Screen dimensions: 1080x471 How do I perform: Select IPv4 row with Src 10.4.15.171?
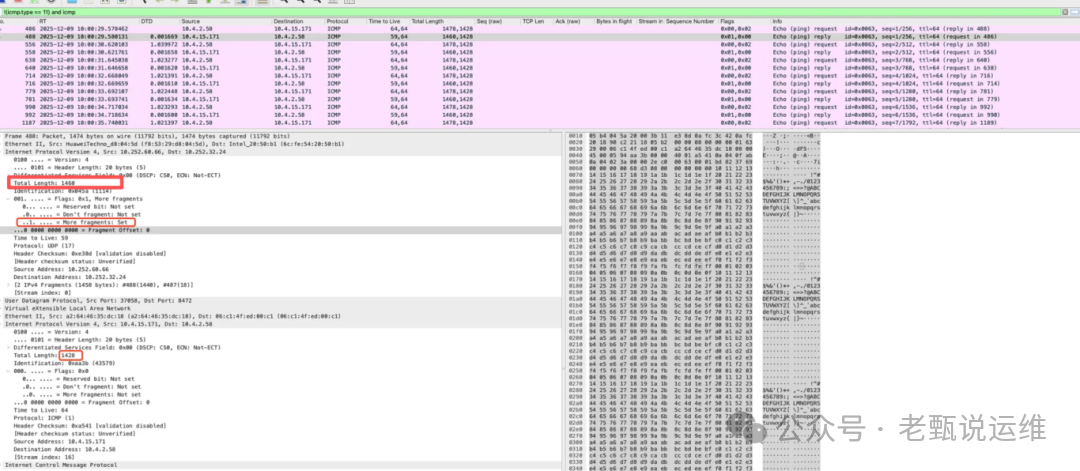pyautogui.click(x=279, y=324)
